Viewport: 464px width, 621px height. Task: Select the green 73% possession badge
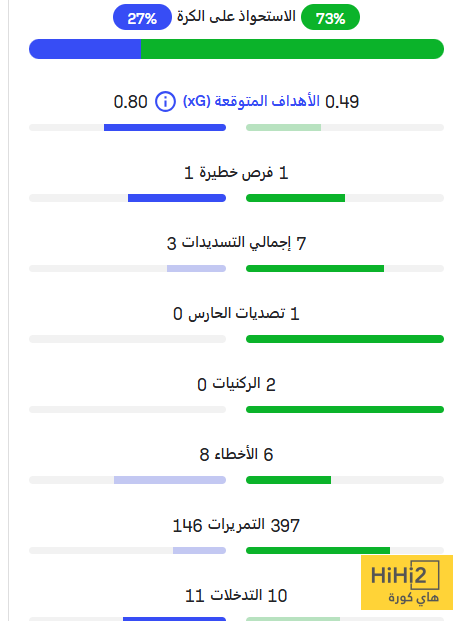pyautogui.click(x=330, y=17)
